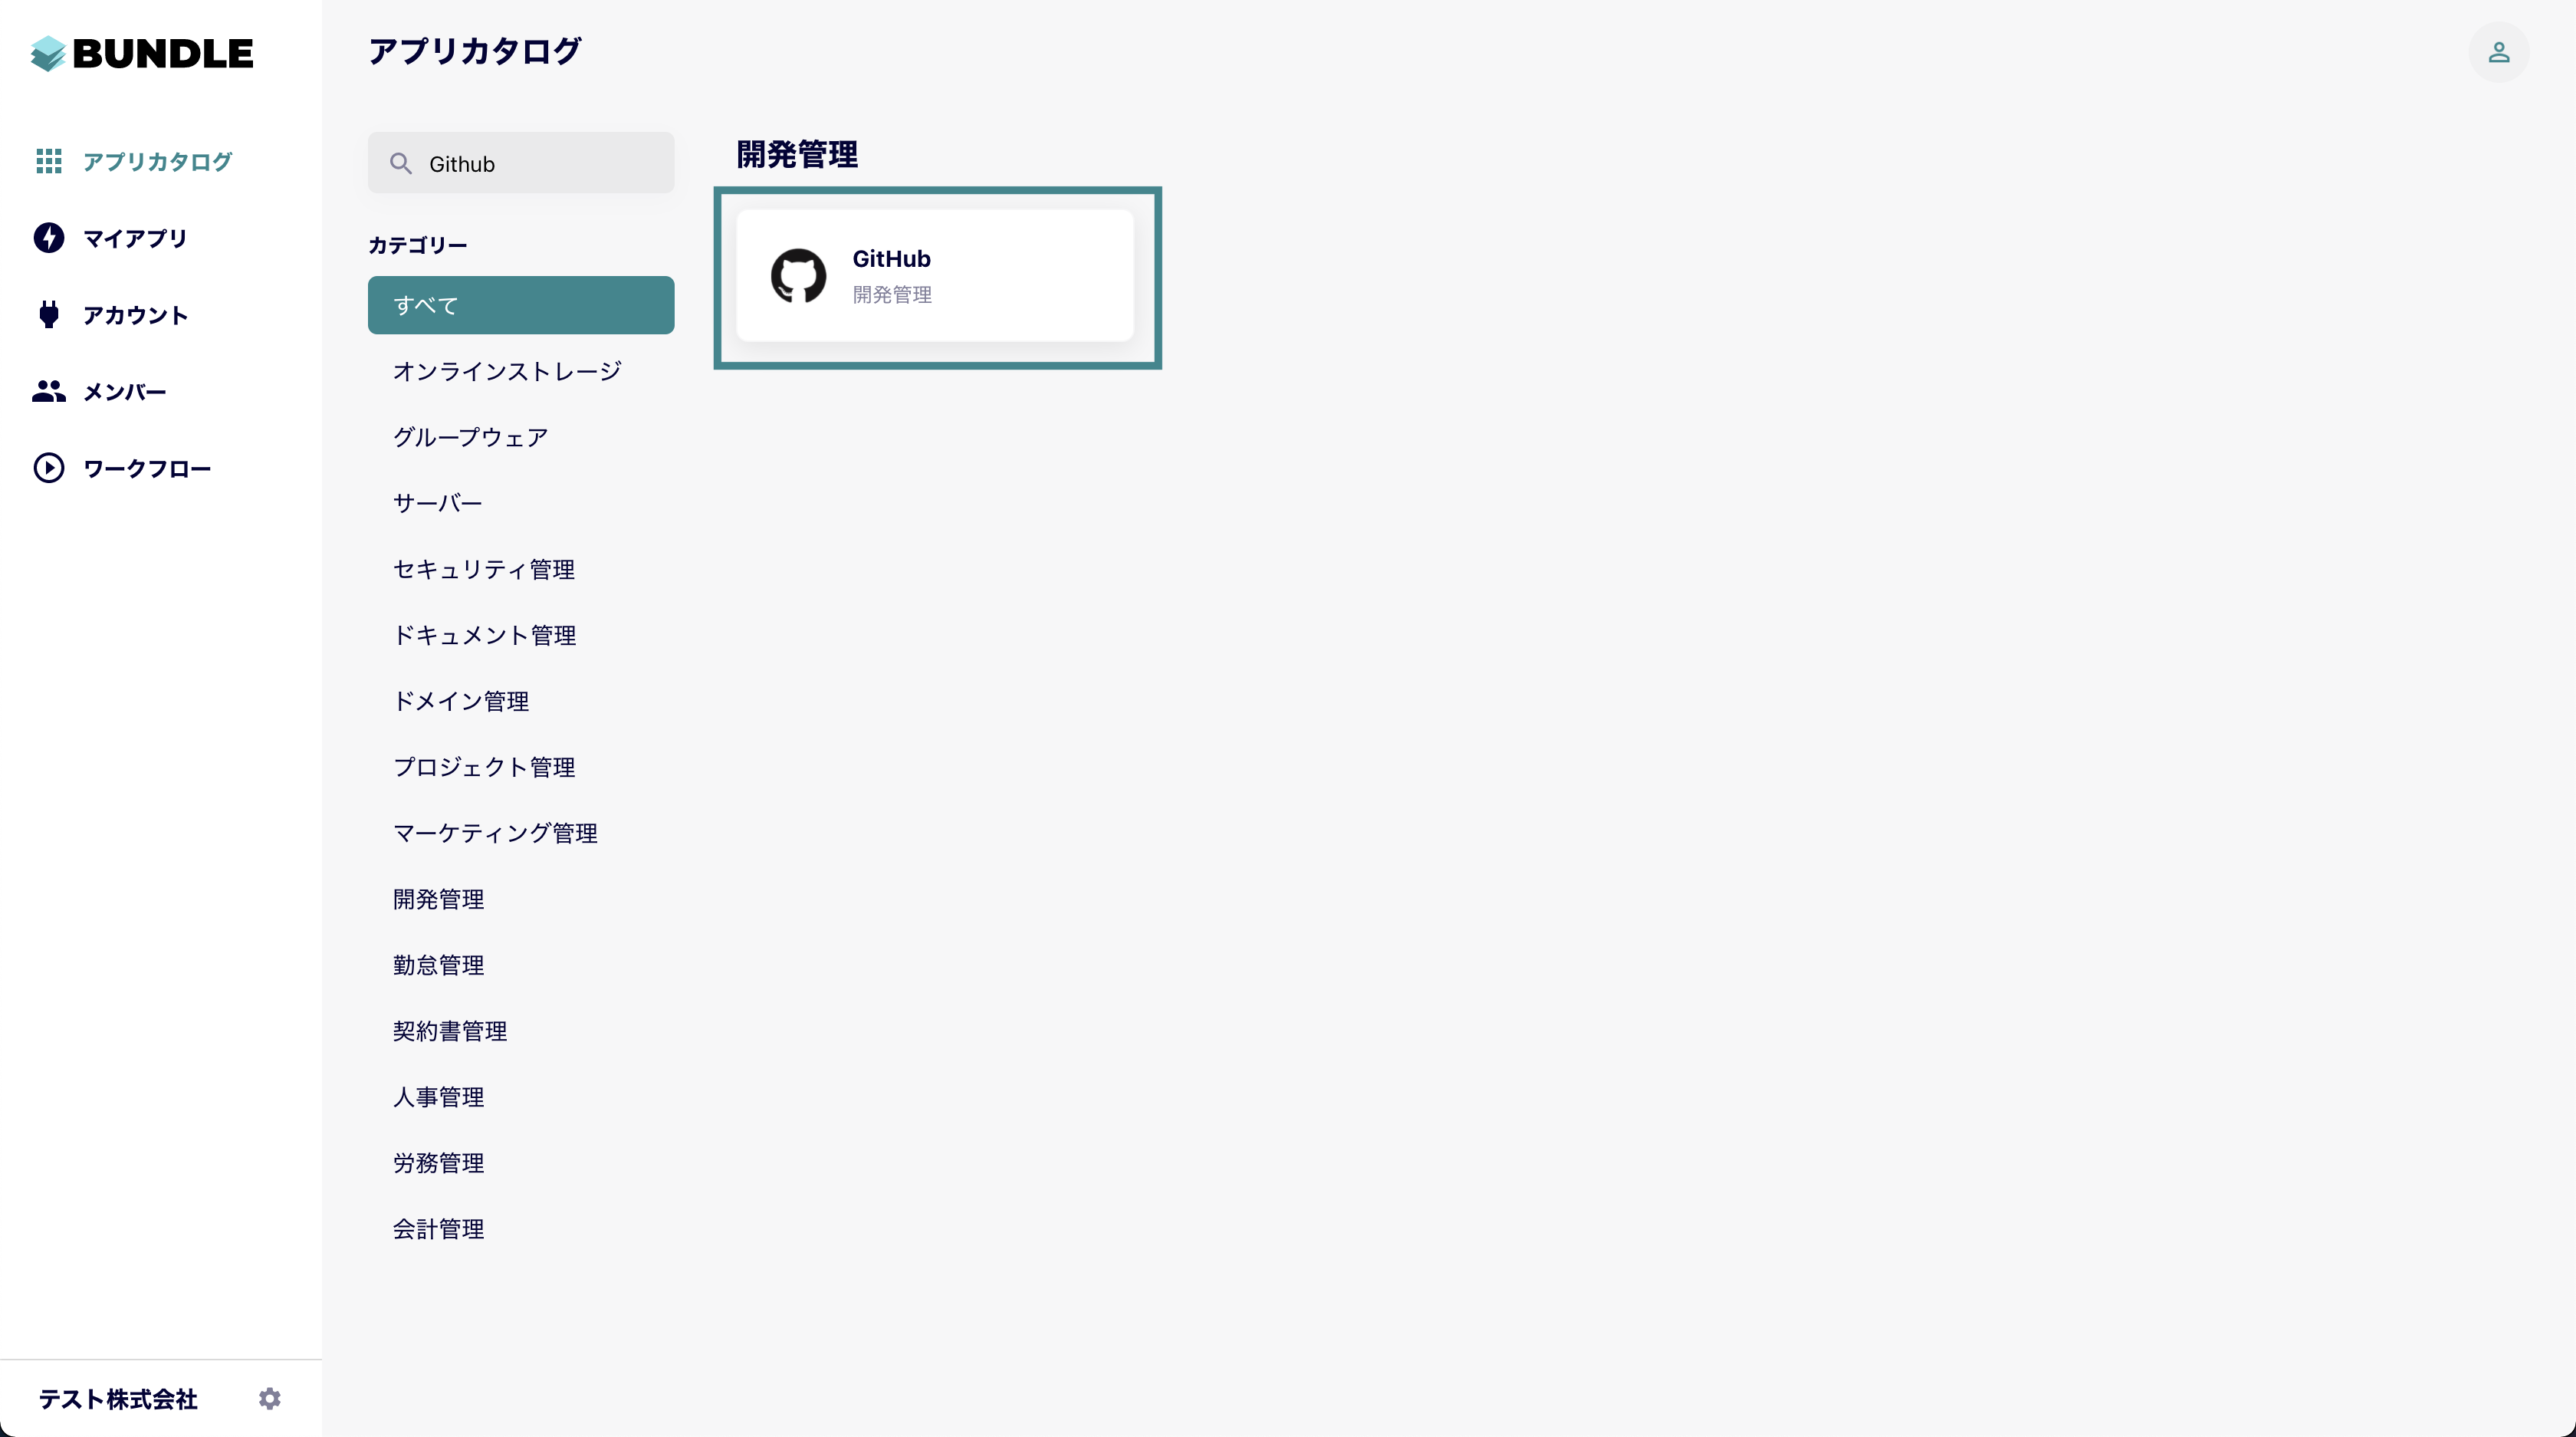2576x1437 pixels.
Task: Open settings gear beside テスト株式会社
Action: click(270, 1398)
